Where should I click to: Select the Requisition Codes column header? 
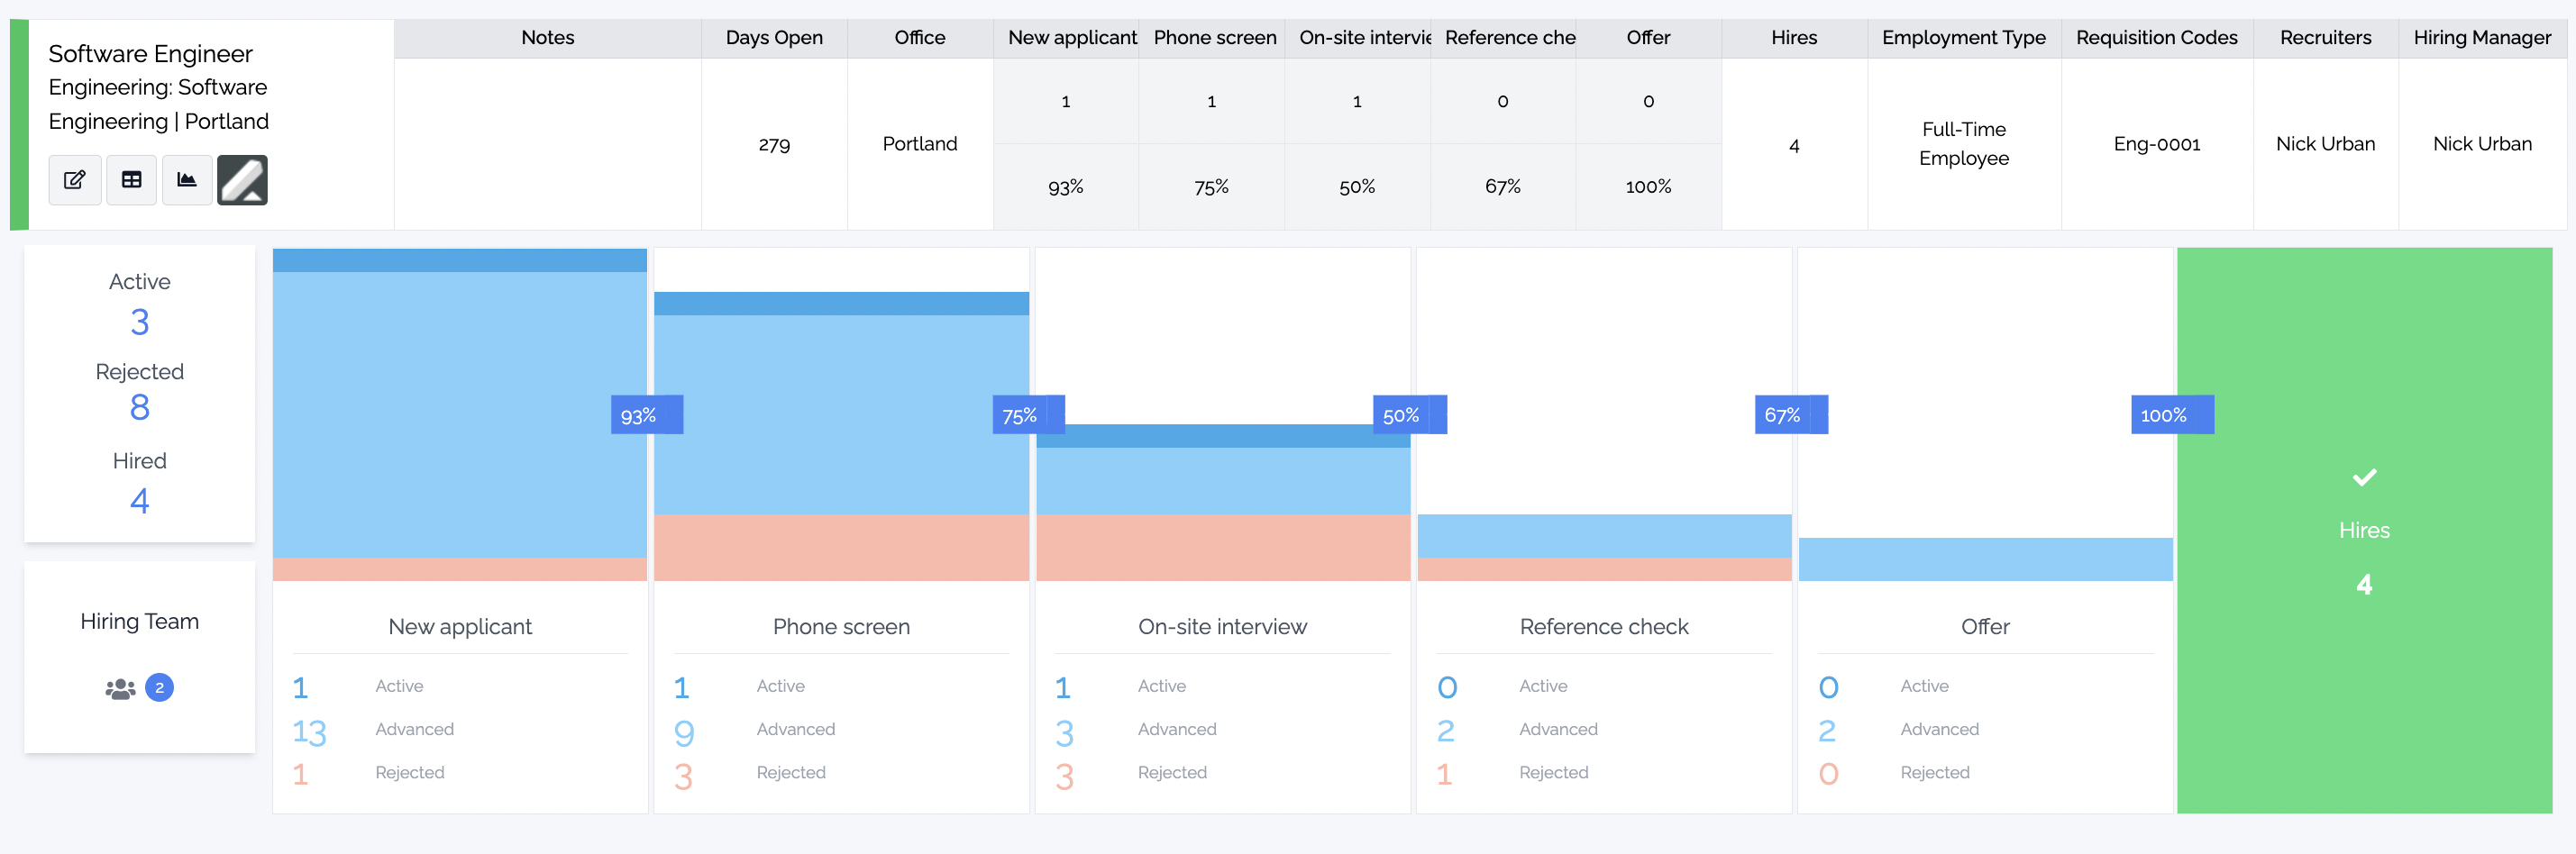coord(2156,38)
